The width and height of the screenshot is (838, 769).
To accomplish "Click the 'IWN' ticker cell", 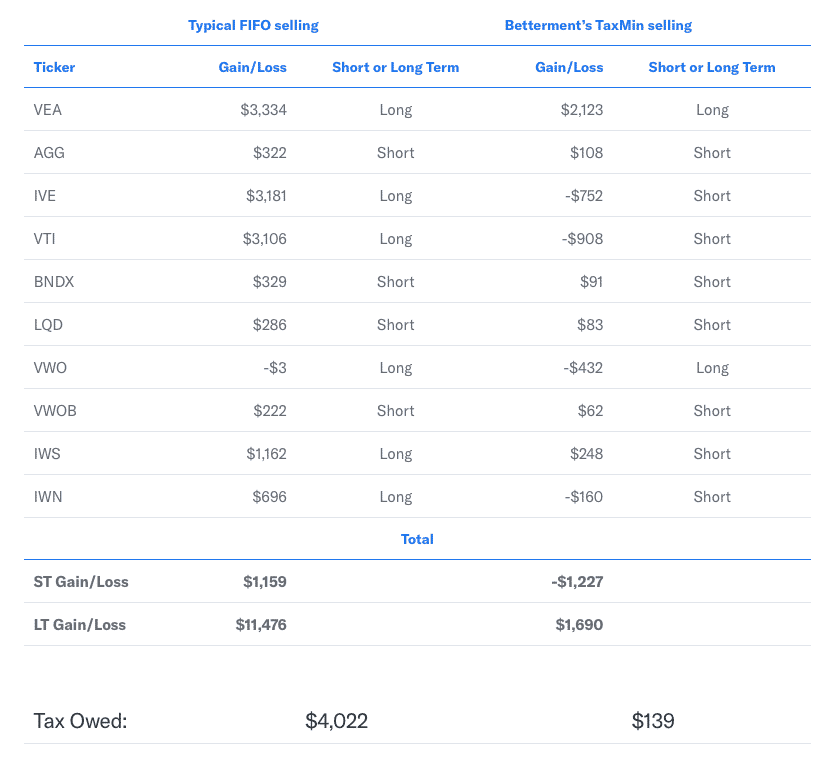I will click(x=48, y=497).
